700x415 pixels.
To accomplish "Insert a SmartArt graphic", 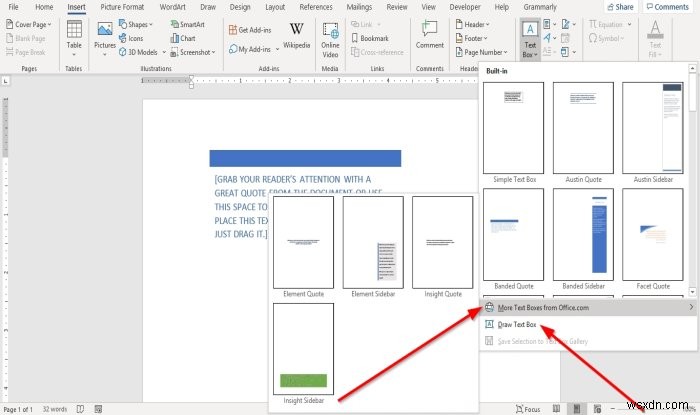I will point(188,25).
